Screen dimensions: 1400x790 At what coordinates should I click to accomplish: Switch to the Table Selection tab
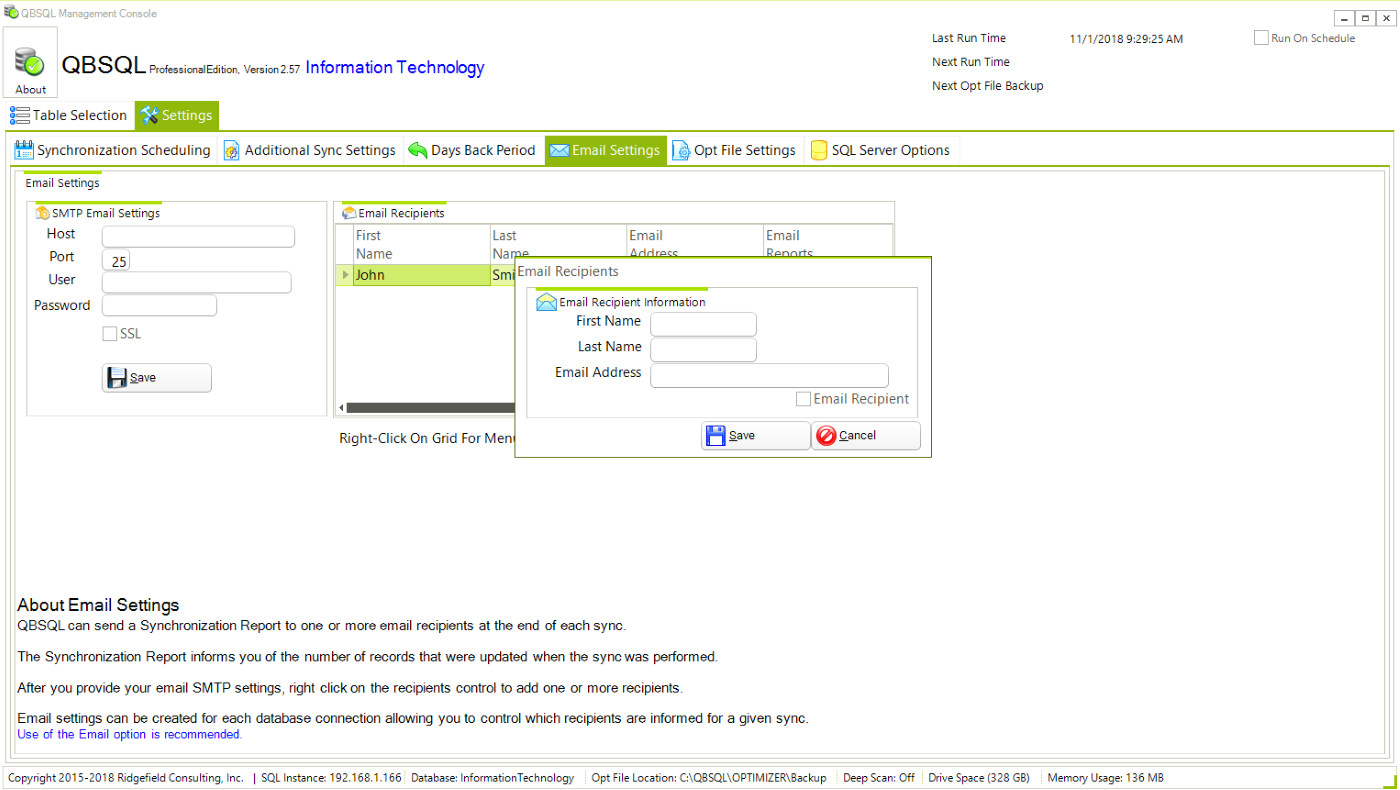click(x=69, y=115)
